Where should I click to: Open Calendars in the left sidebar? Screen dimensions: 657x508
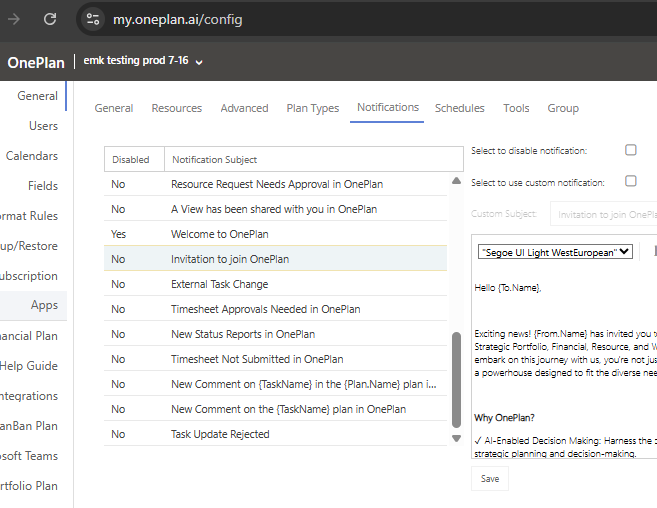tap(32, 156)
